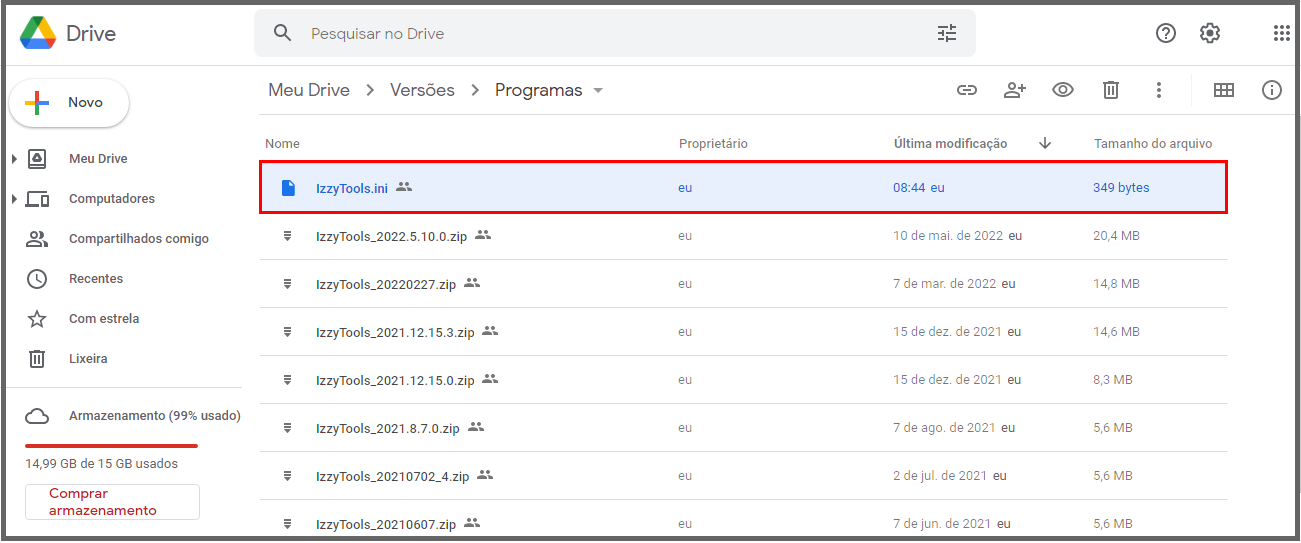Click shared icon next to IzzyTools.ini
The width and height of the screenshot is (1301, 543).
404,187
